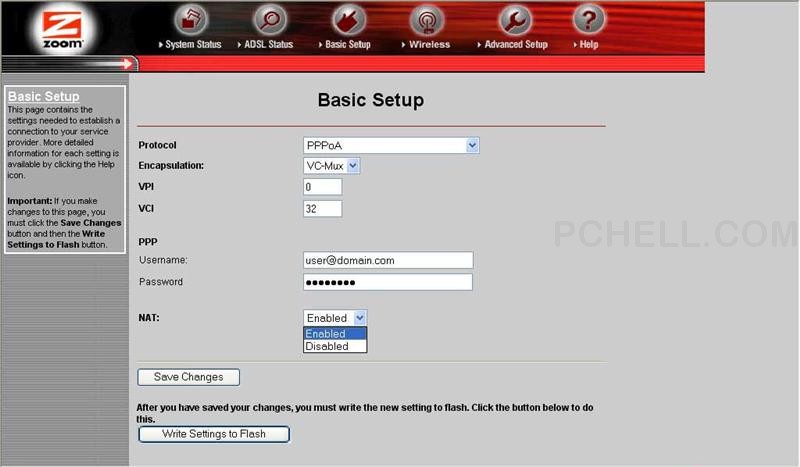Go to the Wireless menu label
Viewport: 800px width, 467px height.
429,45
